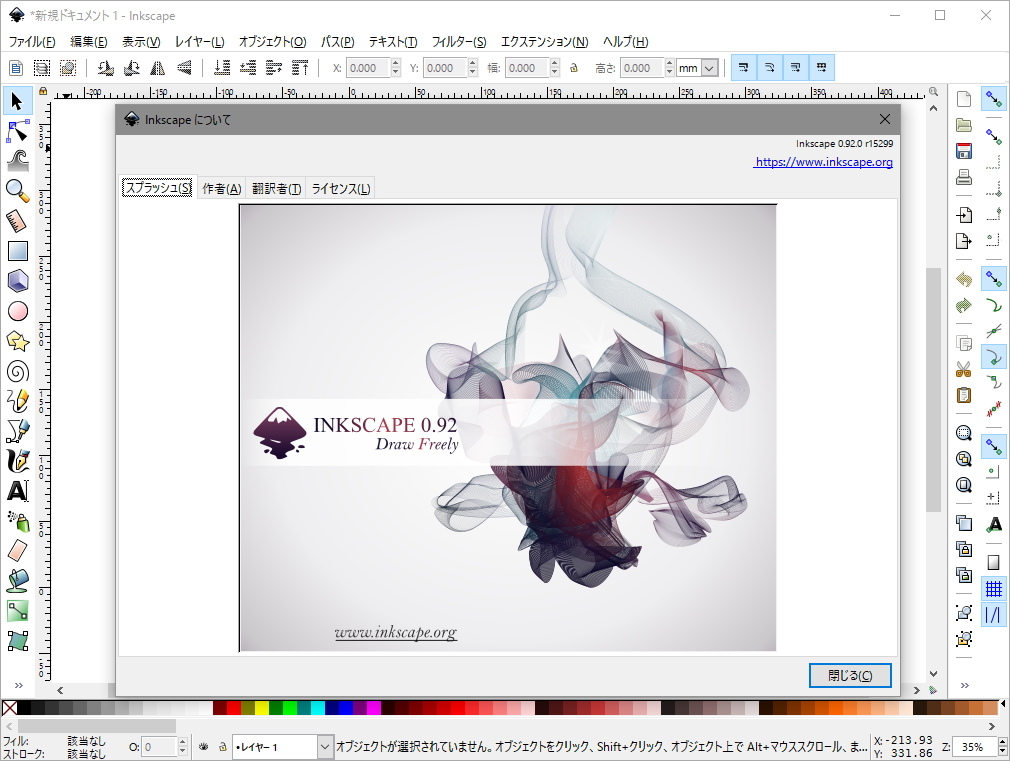The width and height of the screenshot is (1010, 761).
Task: Select the Text tool
Action: pyautogui.click(x=17, y=491)
